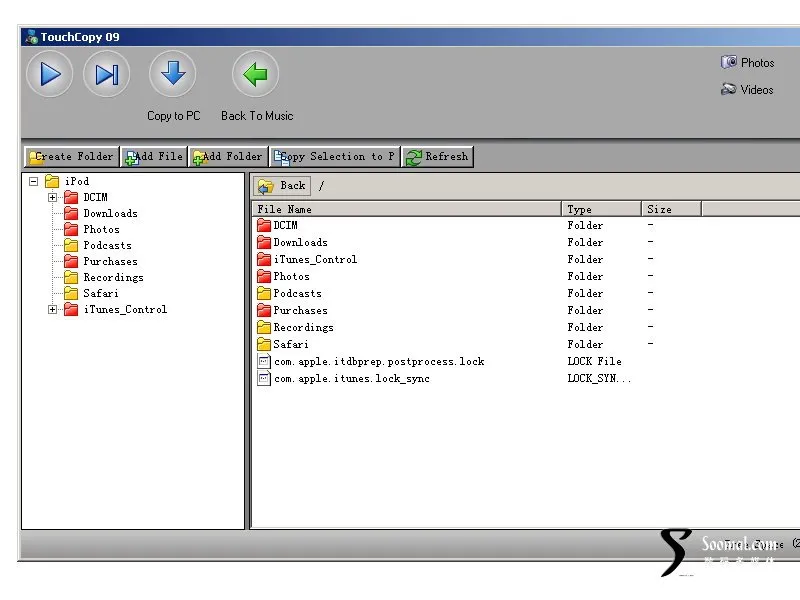Screen dimensions: 800x600
Task: Select the Downloads name in file list
Action: [x=301, y=242]
